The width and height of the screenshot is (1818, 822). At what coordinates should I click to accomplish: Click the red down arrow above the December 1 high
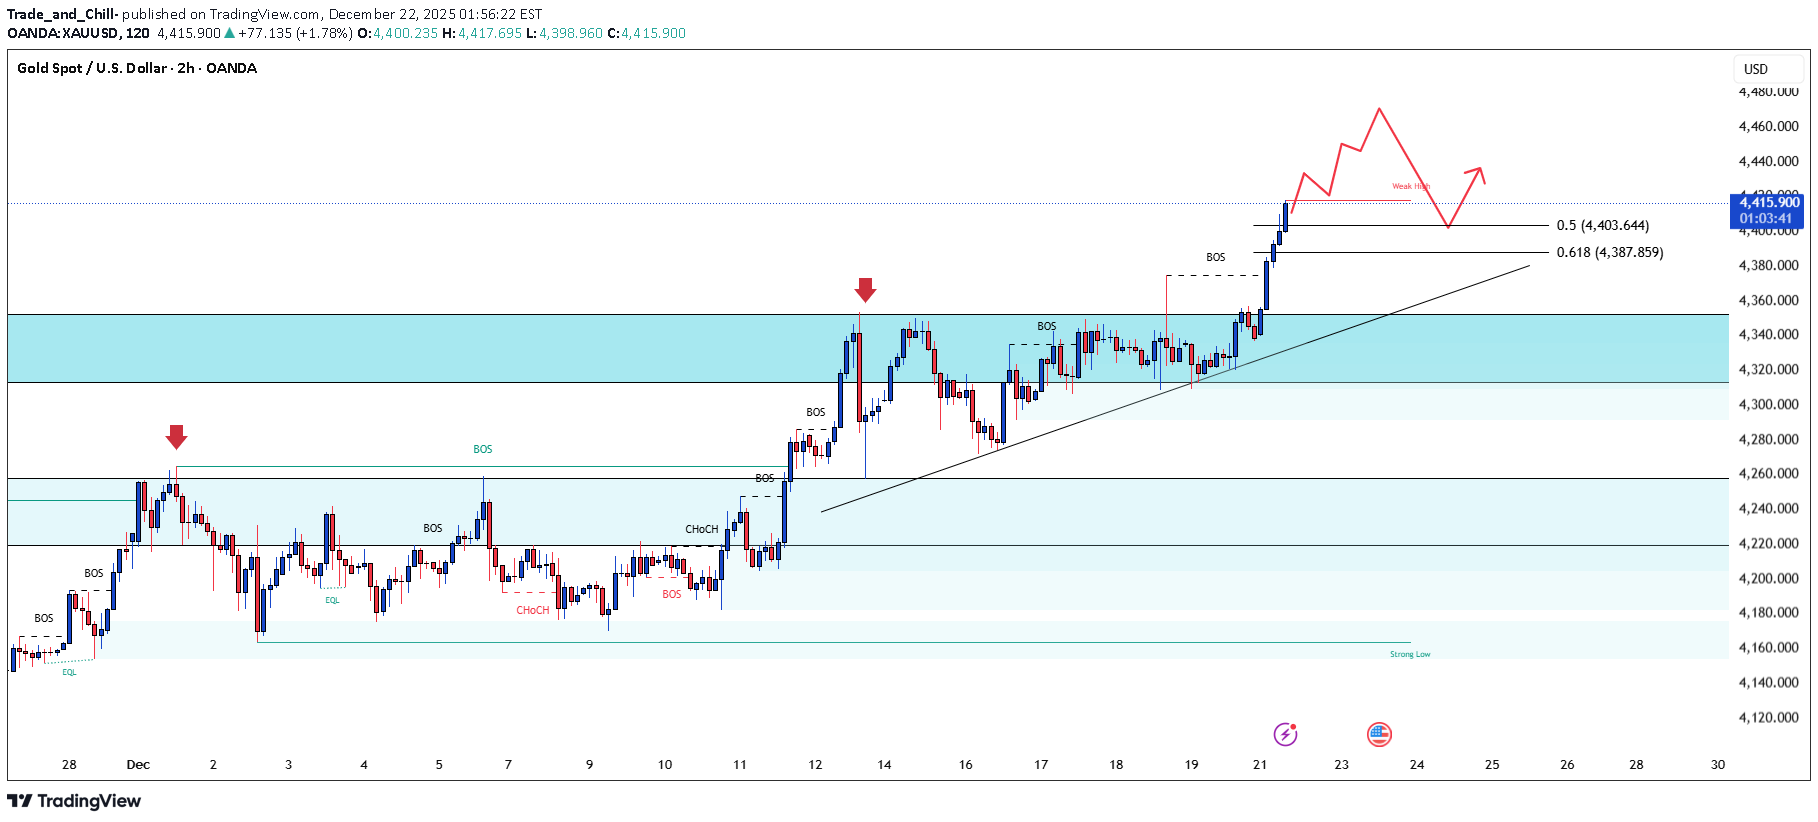coord(176,437)
